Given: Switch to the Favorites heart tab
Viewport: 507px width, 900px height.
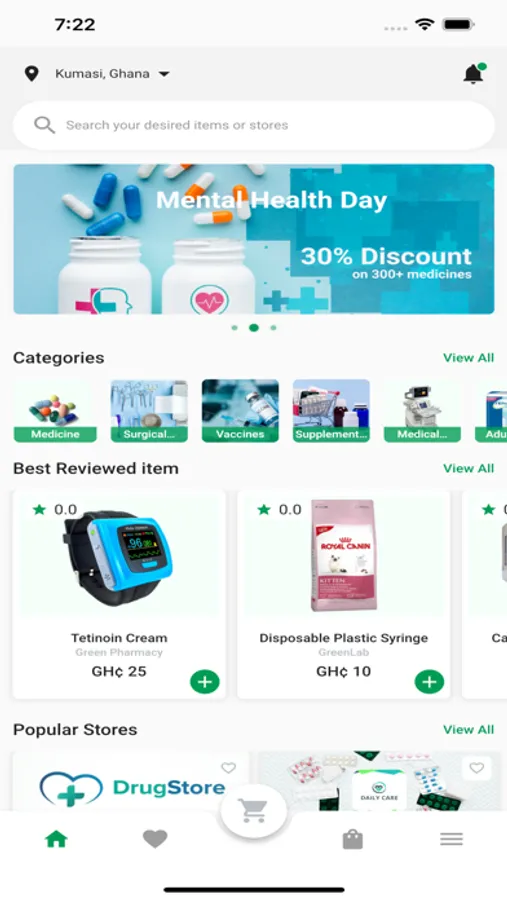Looking at the screenshot, I should [155, 839].
